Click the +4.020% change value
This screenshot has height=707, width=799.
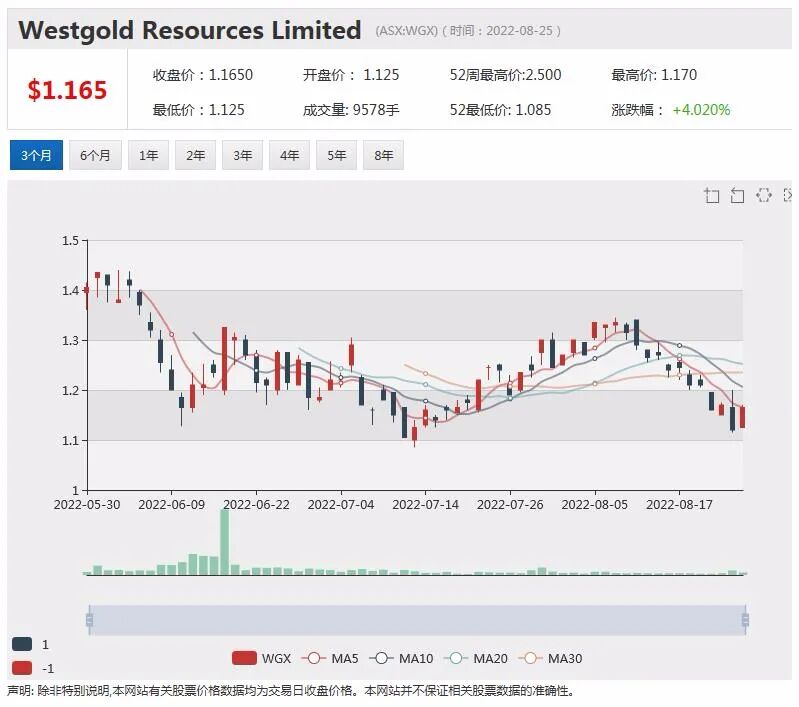click(702, 110)
